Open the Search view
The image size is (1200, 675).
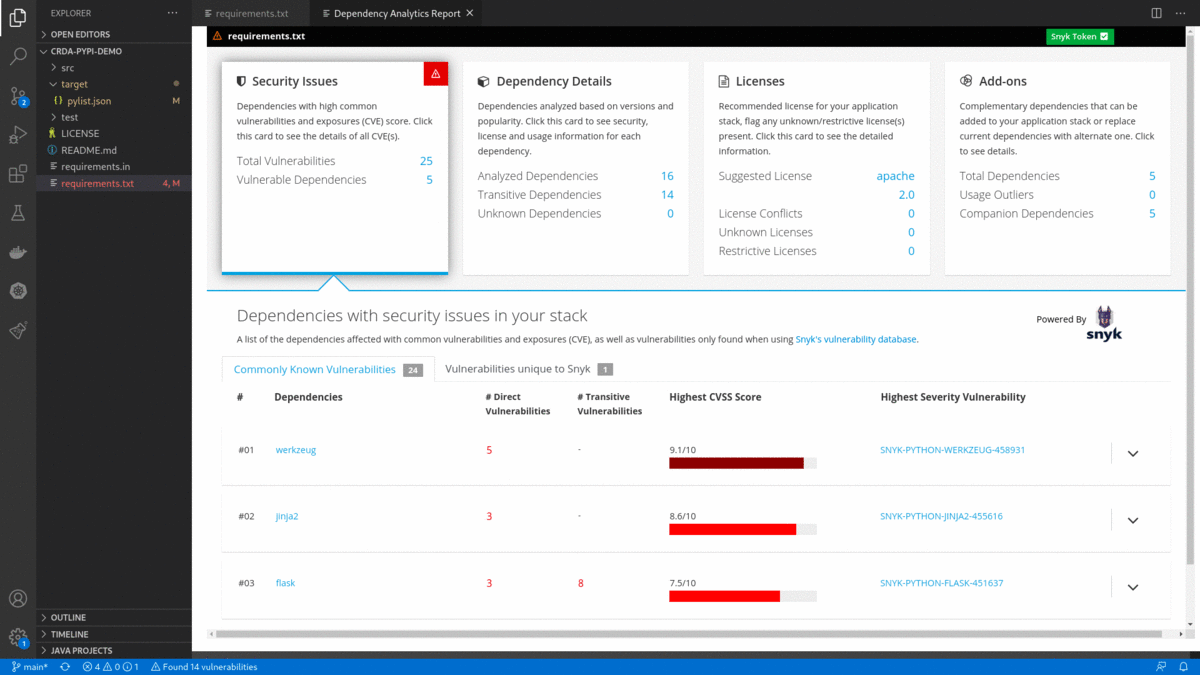tap(17, 57)
